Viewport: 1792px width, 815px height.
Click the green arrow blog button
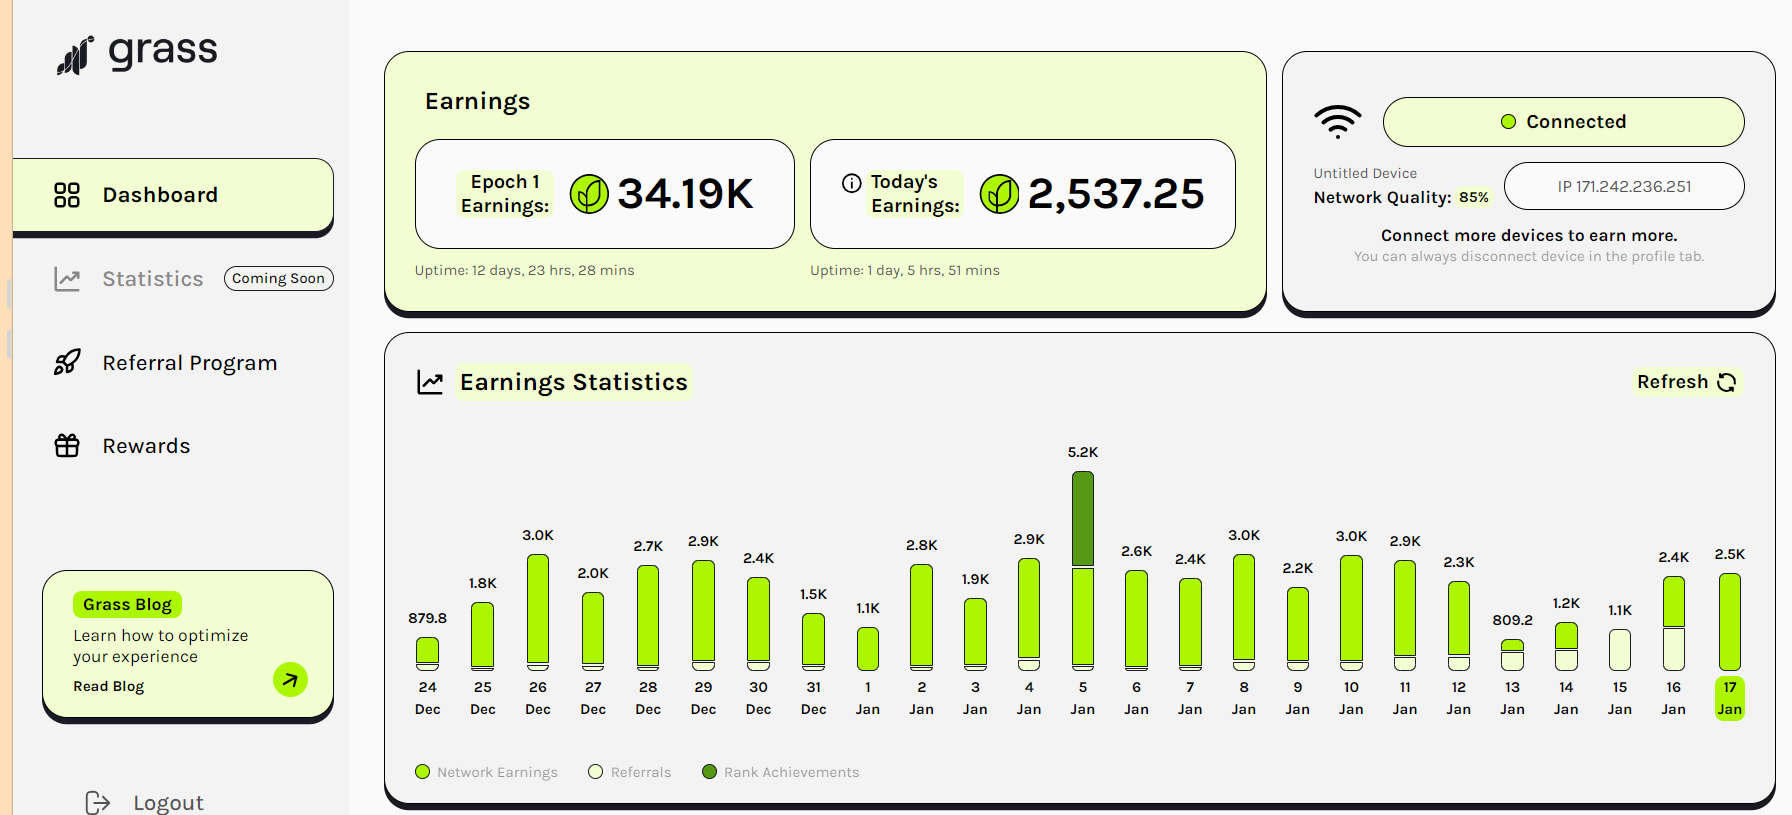tap(290, 680)
